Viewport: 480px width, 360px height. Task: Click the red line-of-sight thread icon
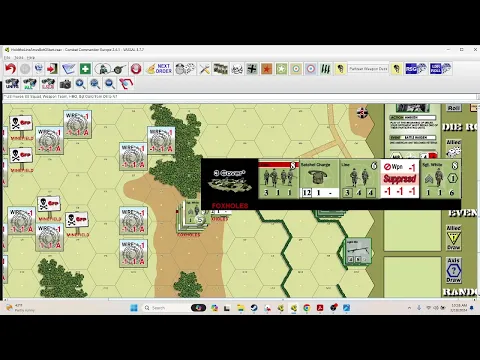(126, 84)
